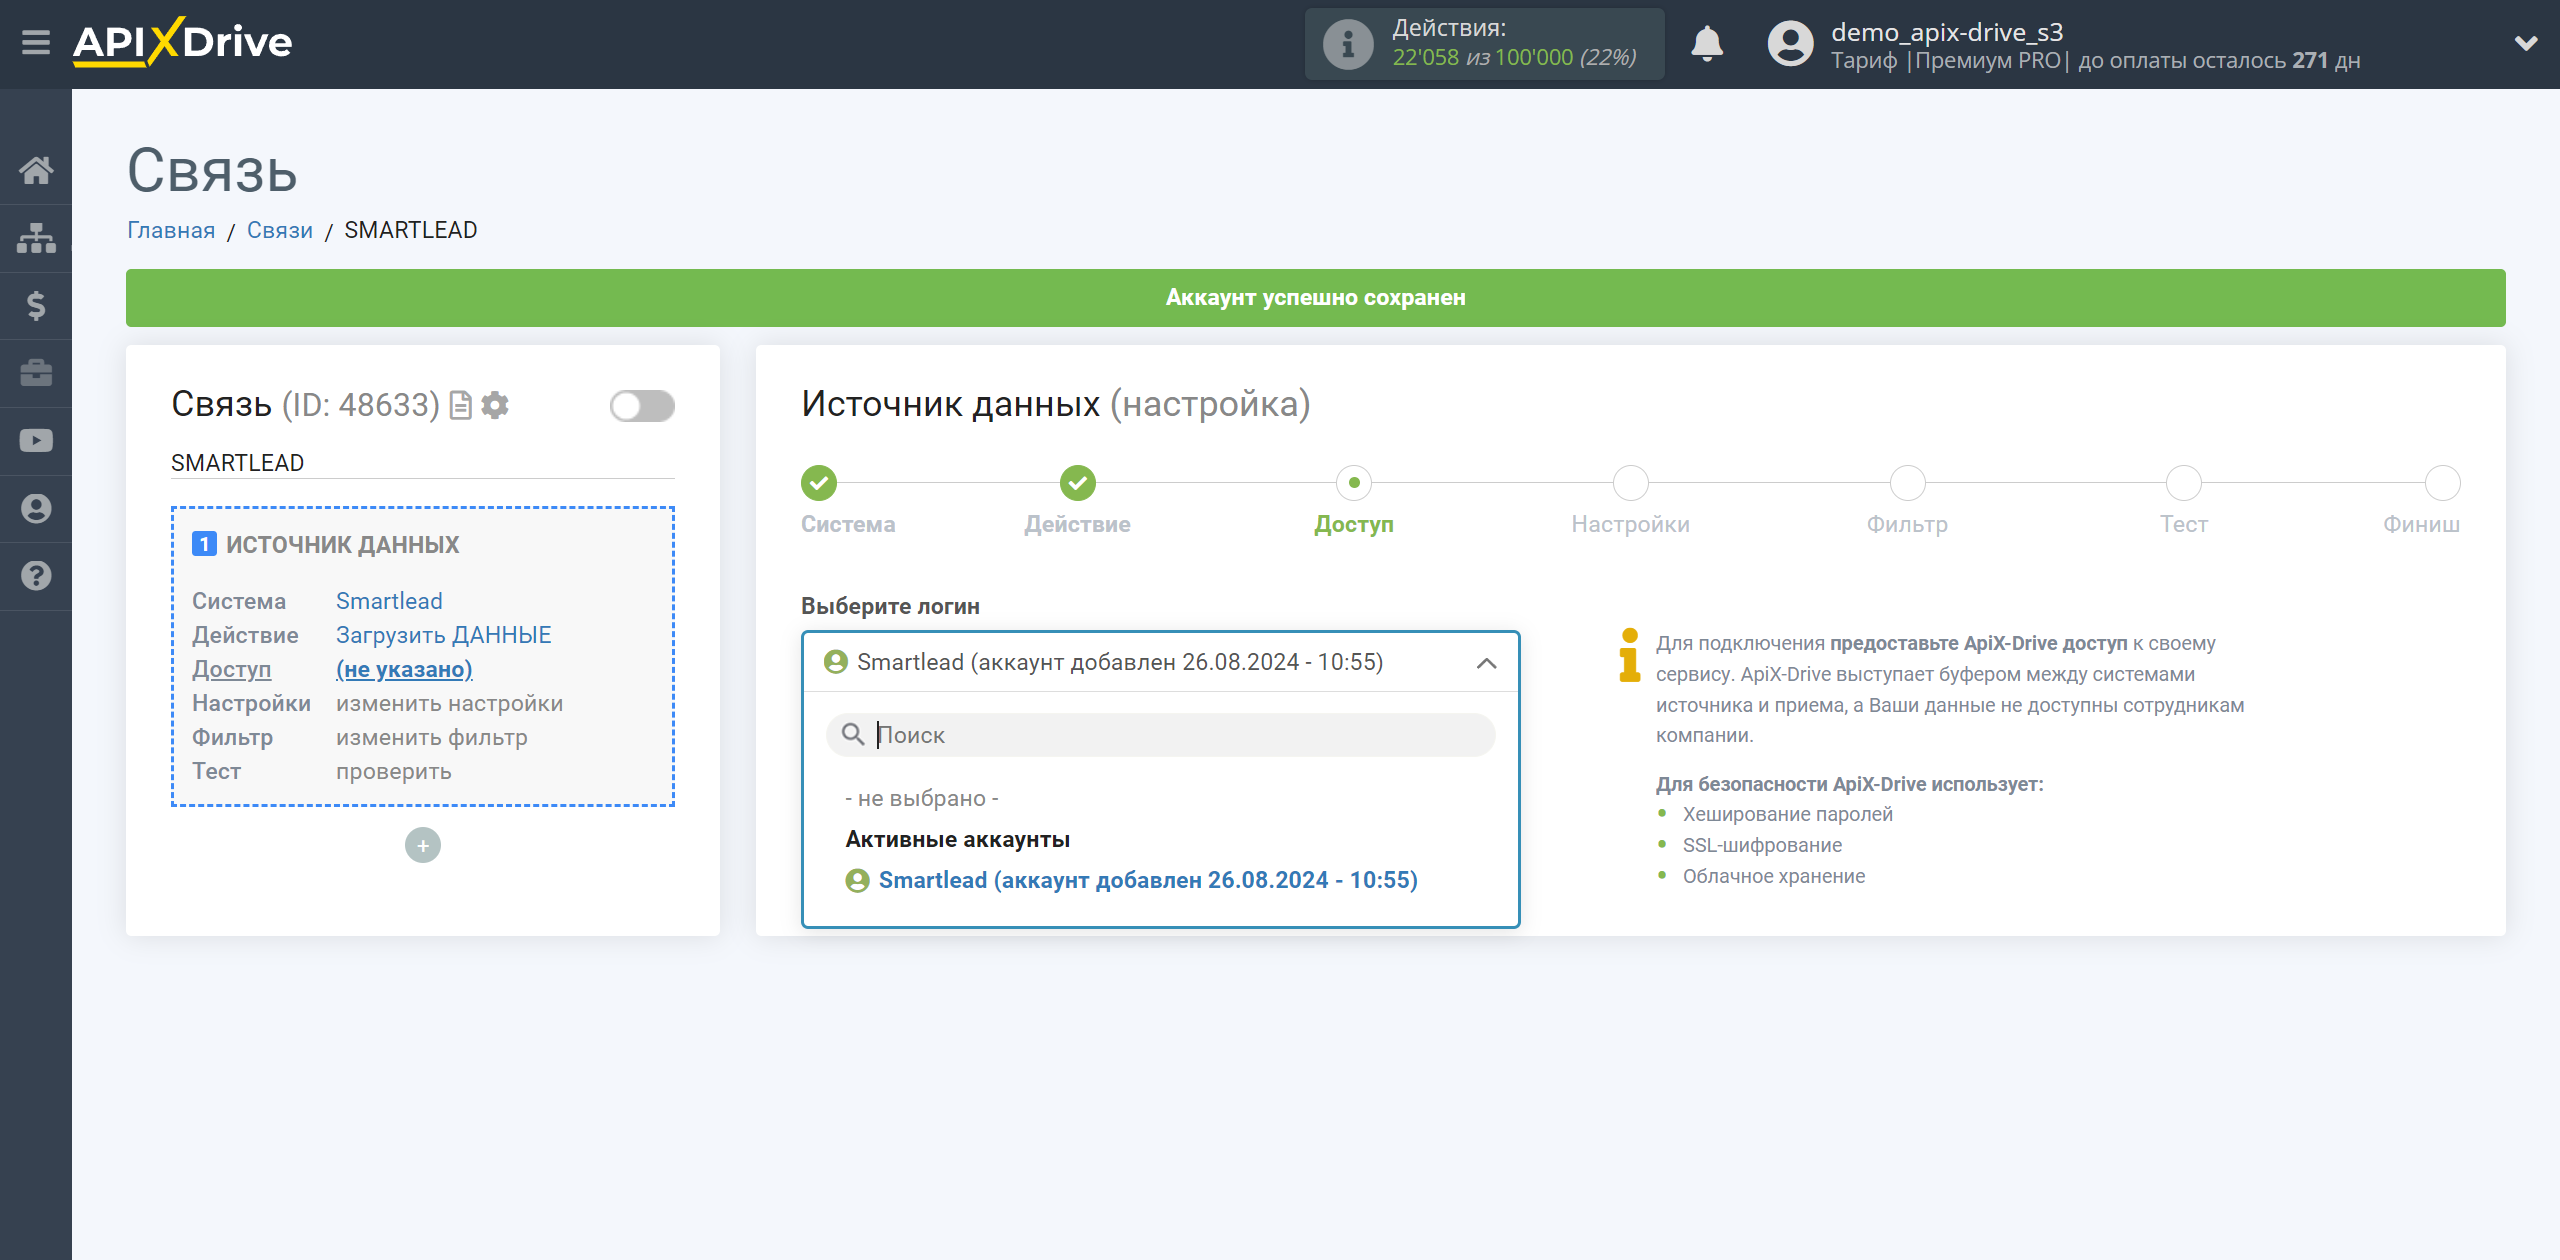
Task: Open the notifications bell
Action: click(1707, 44)
